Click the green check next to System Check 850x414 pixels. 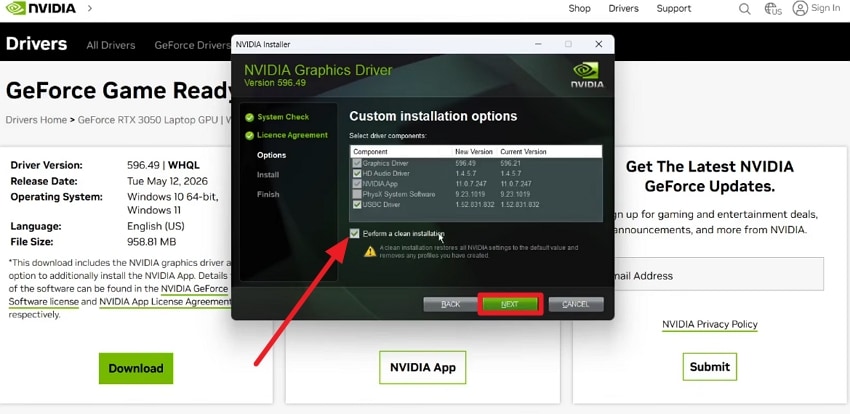coord(249,117)
